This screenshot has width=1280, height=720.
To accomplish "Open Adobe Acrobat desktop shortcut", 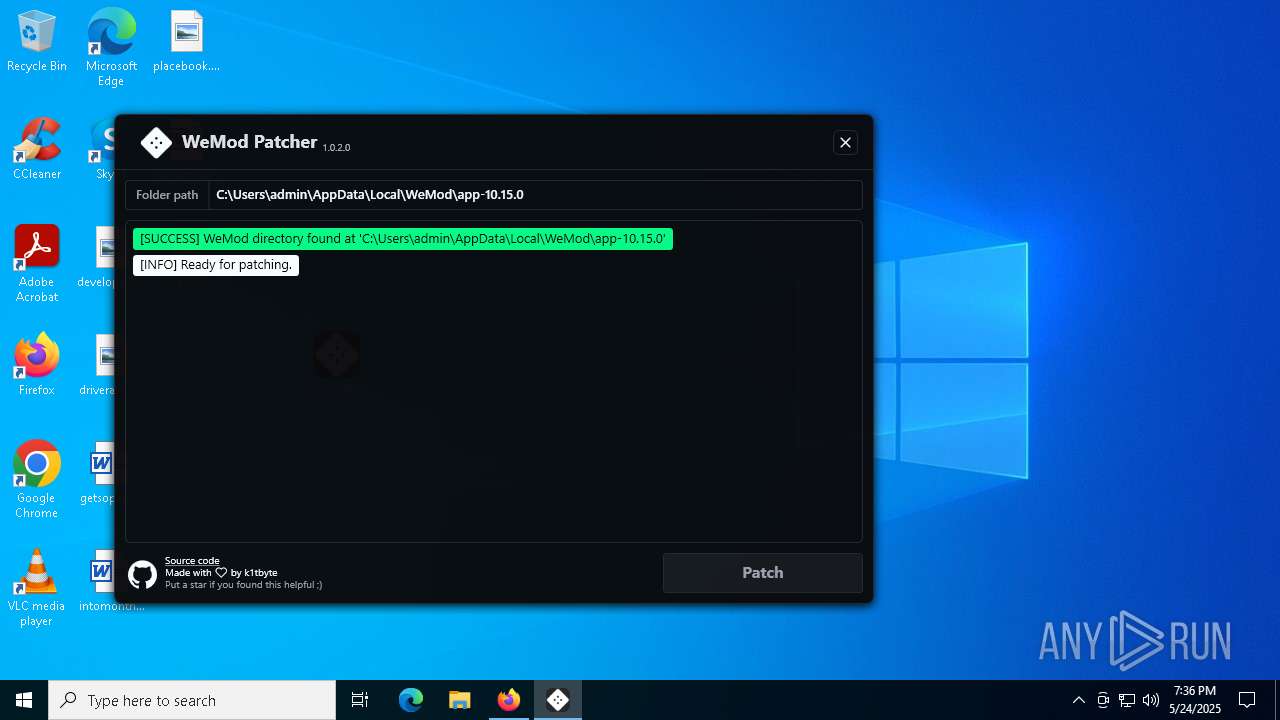I will tap(37, 264).
